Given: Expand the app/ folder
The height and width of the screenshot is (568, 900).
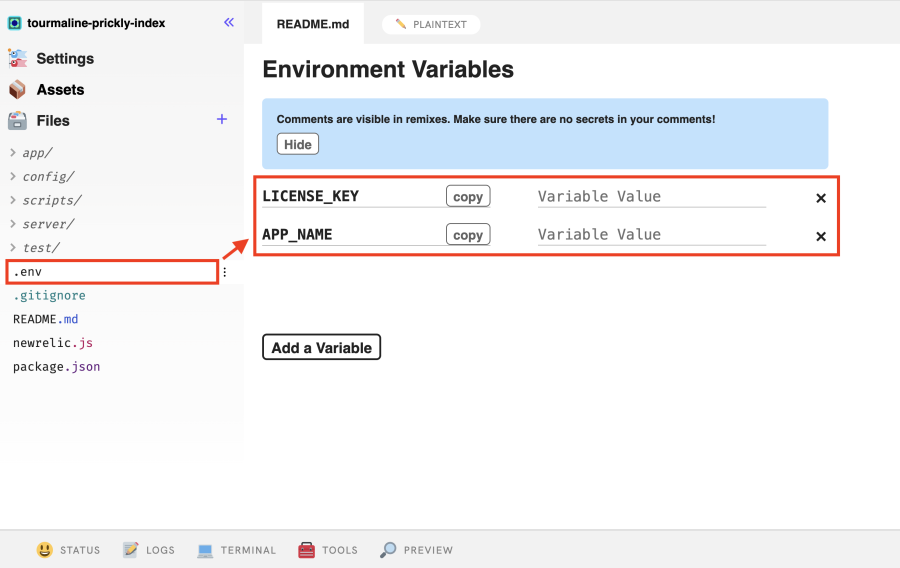Looking at the screenshot, I should [x=37, y=153].
